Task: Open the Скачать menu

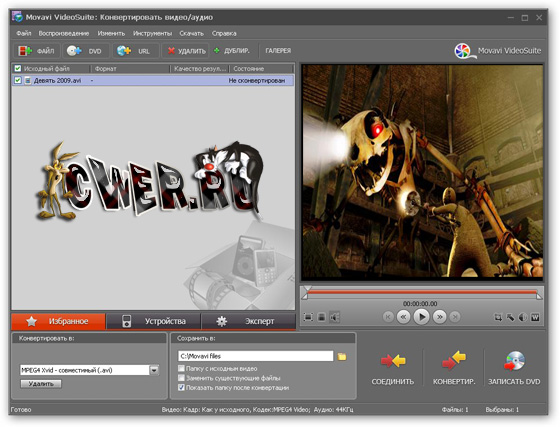Action: (191, 33)
